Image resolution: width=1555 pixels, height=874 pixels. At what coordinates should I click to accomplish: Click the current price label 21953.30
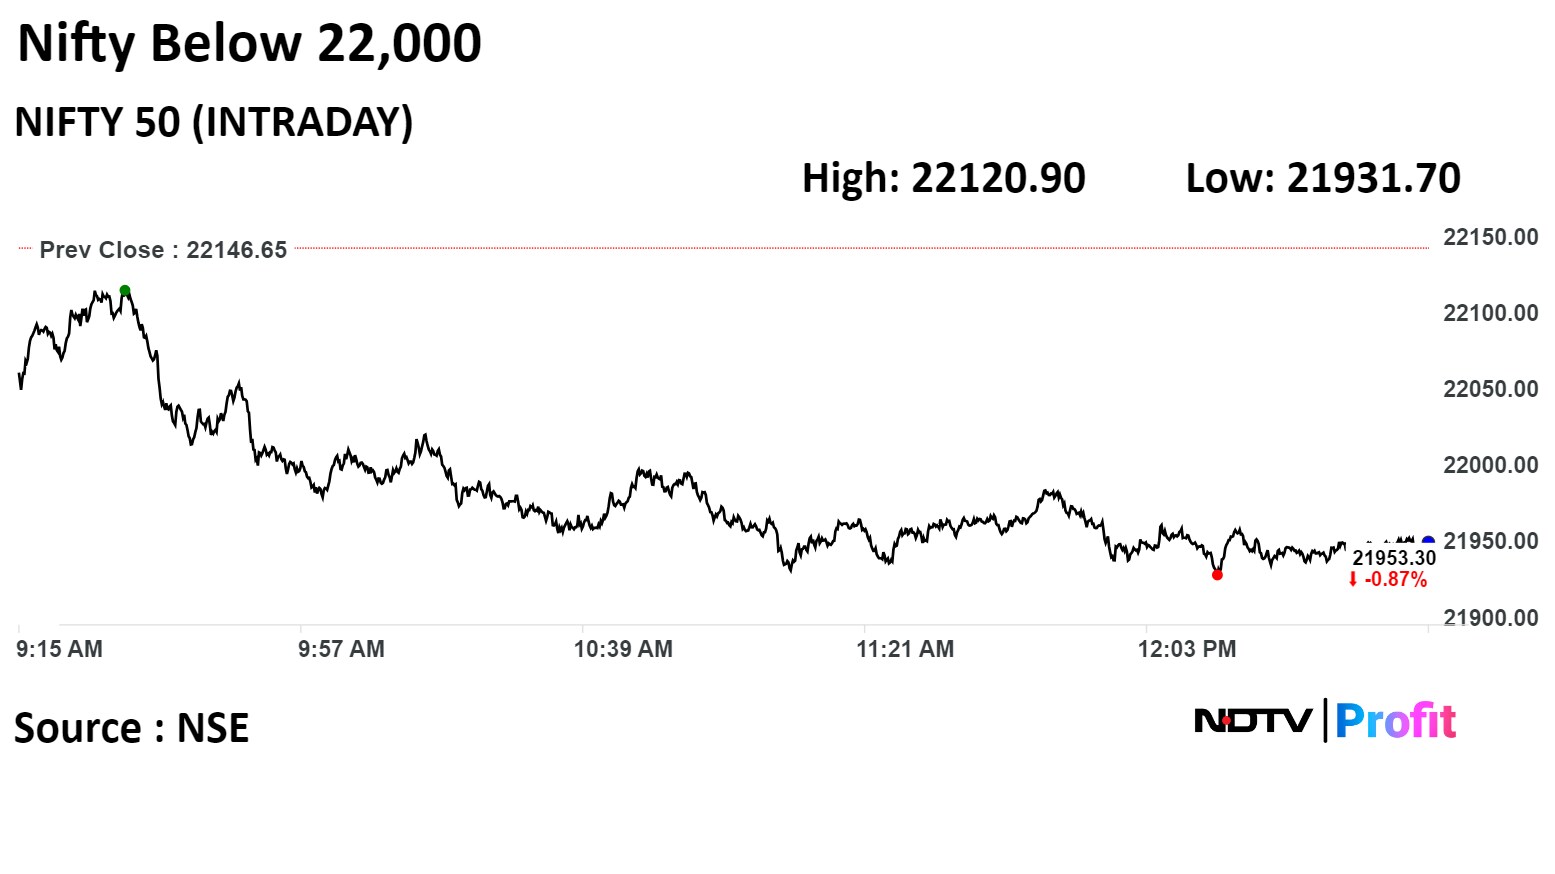click(x=1394, y=558)
